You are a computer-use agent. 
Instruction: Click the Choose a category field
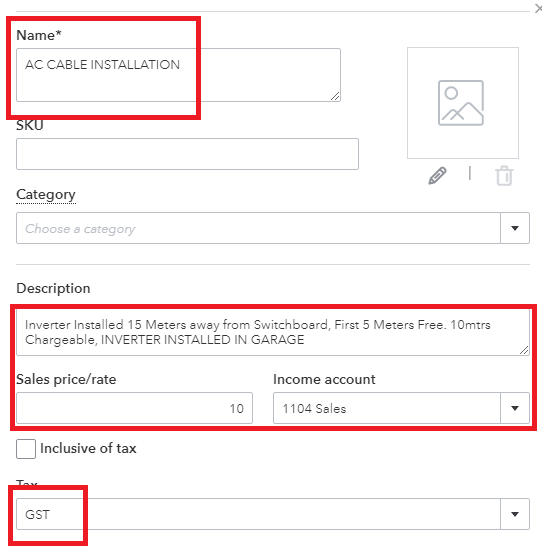pyautogui.click(x=258, y=228)
